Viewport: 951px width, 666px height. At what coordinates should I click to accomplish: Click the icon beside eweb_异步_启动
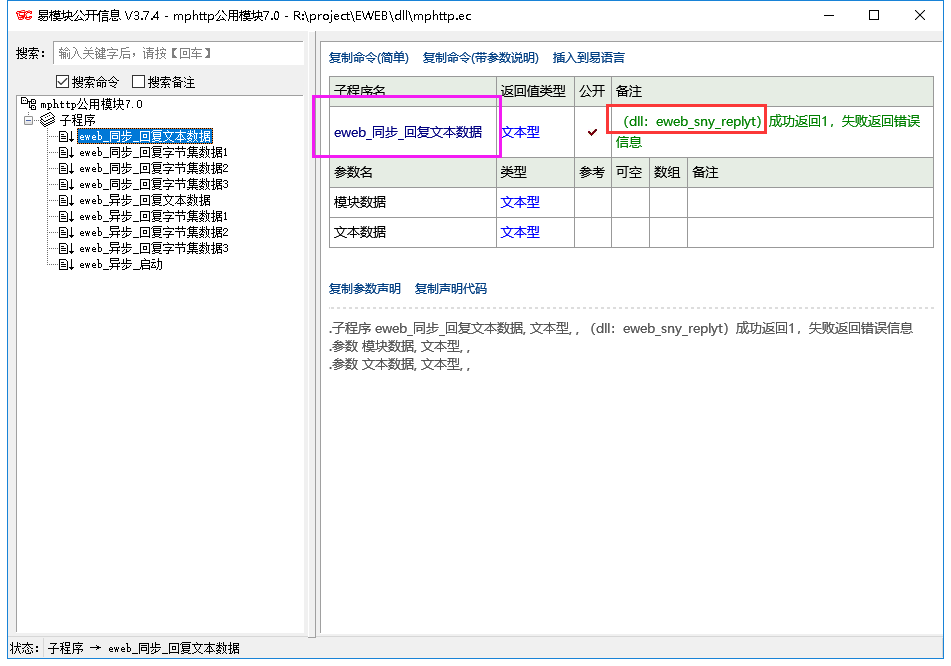coord(66,264)
